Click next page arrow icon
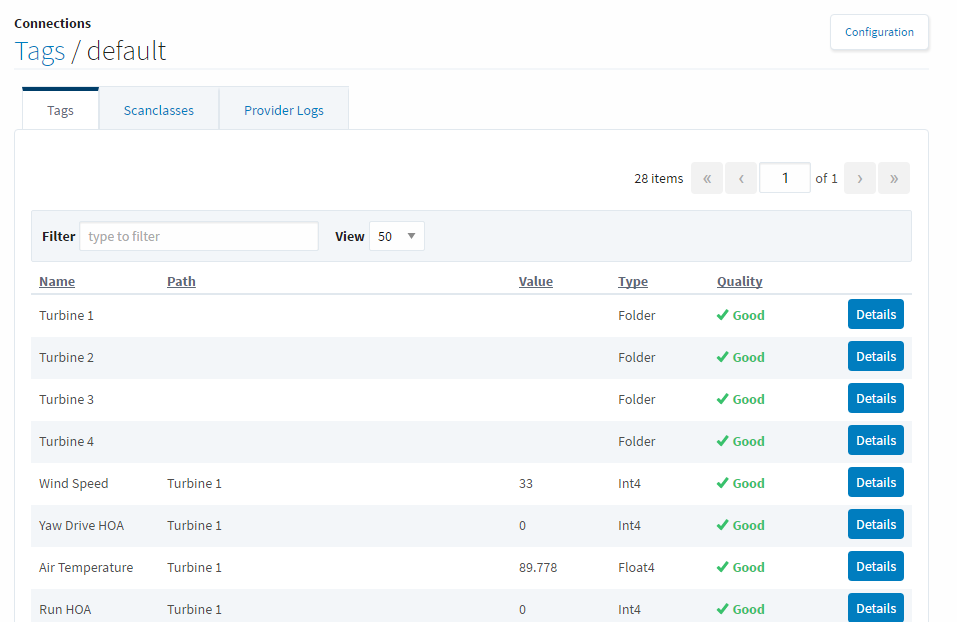The height and width of the screenshot is (622, 957). click(860, 178)
